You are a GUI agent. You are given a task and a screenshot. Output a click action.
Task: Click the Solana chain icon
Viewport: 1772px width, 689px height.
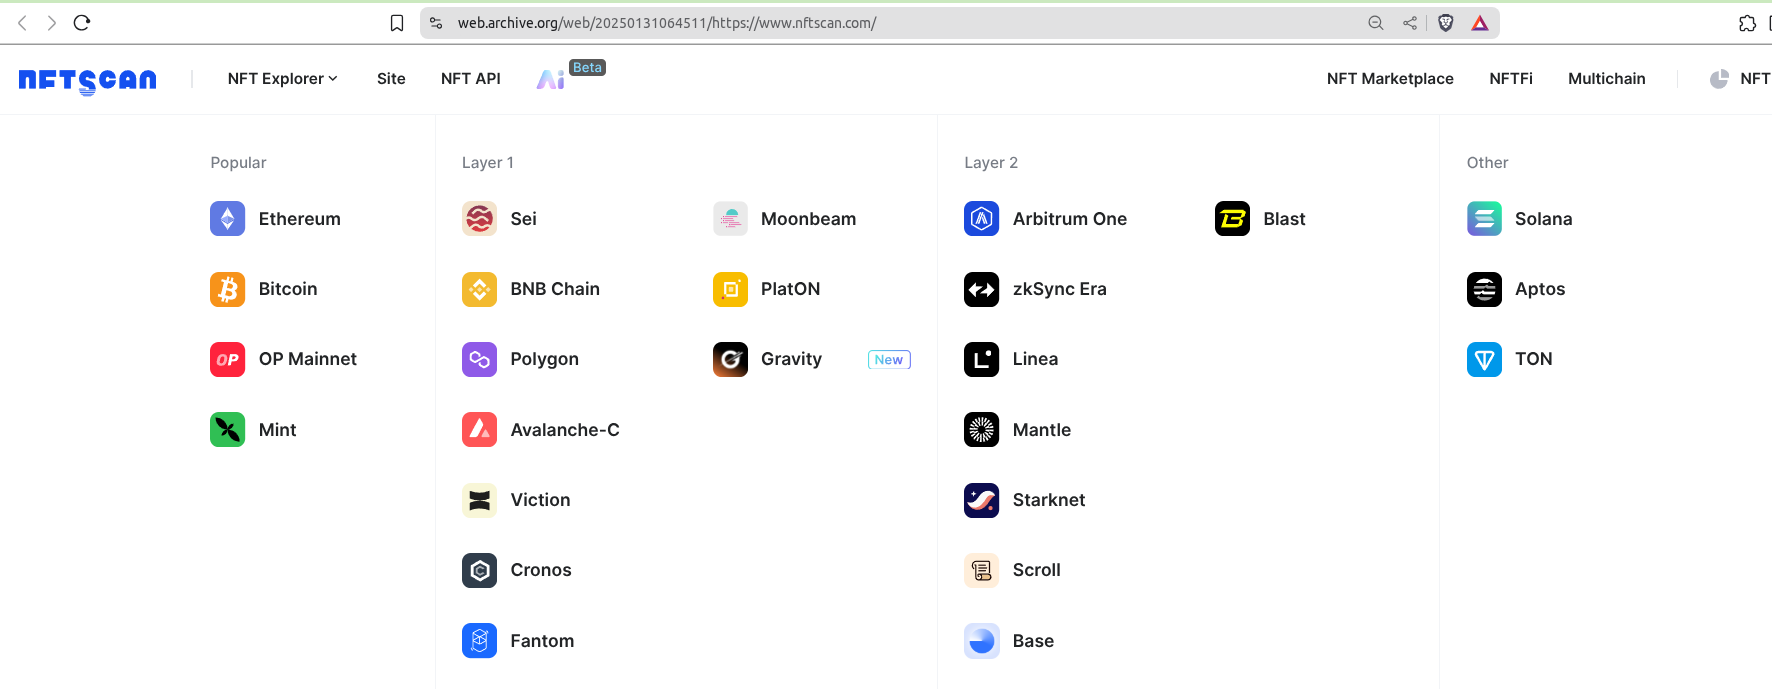(x=1484, y=219)
